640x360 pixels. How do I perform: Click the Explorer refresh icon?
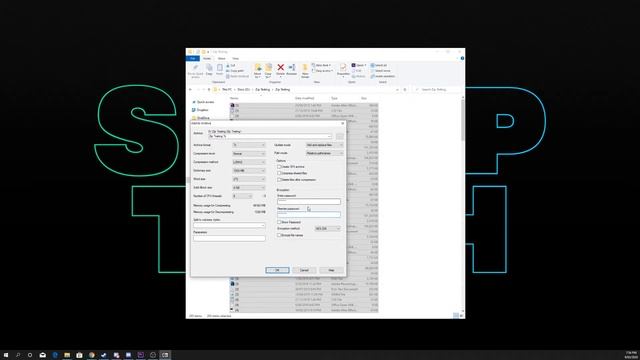point(405,89)
